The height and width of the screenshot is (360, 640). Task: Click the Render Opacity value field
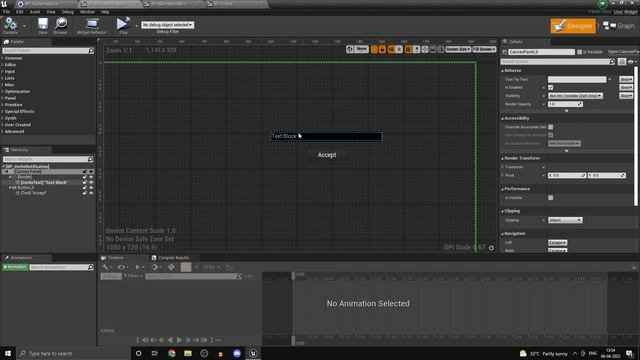(565, 104)
